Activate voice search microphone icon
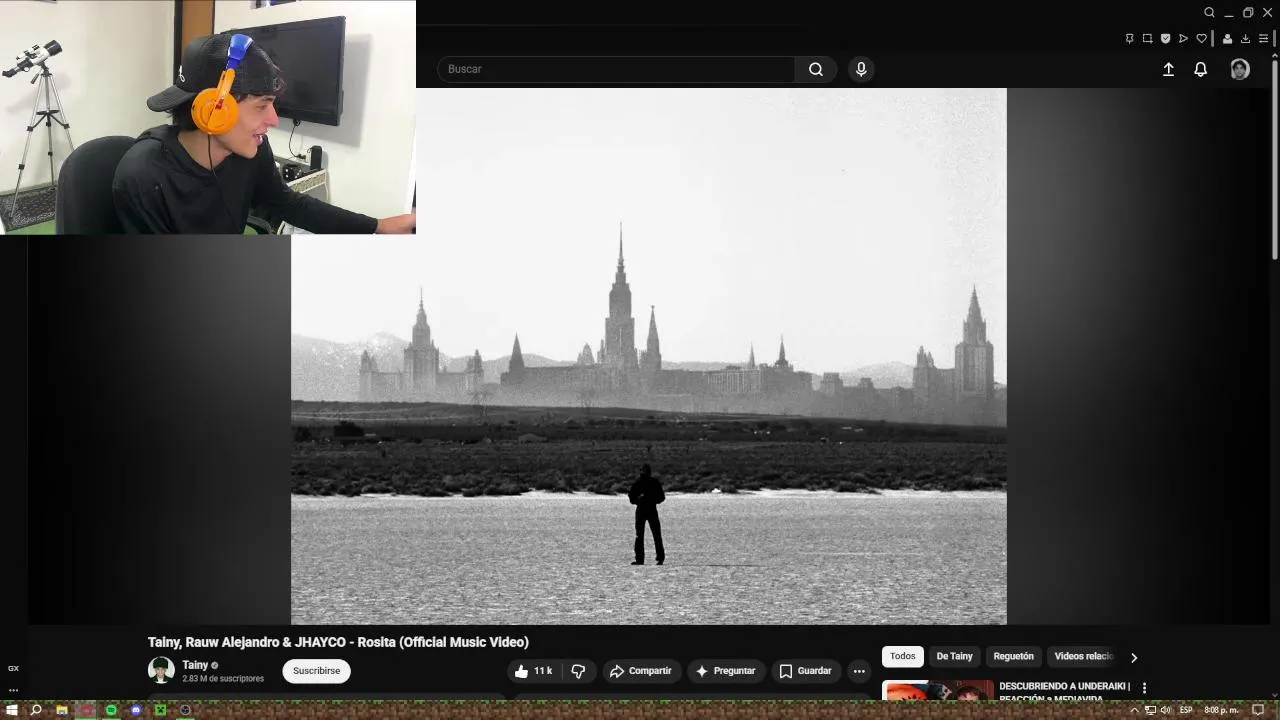 (x=861, y=69)
